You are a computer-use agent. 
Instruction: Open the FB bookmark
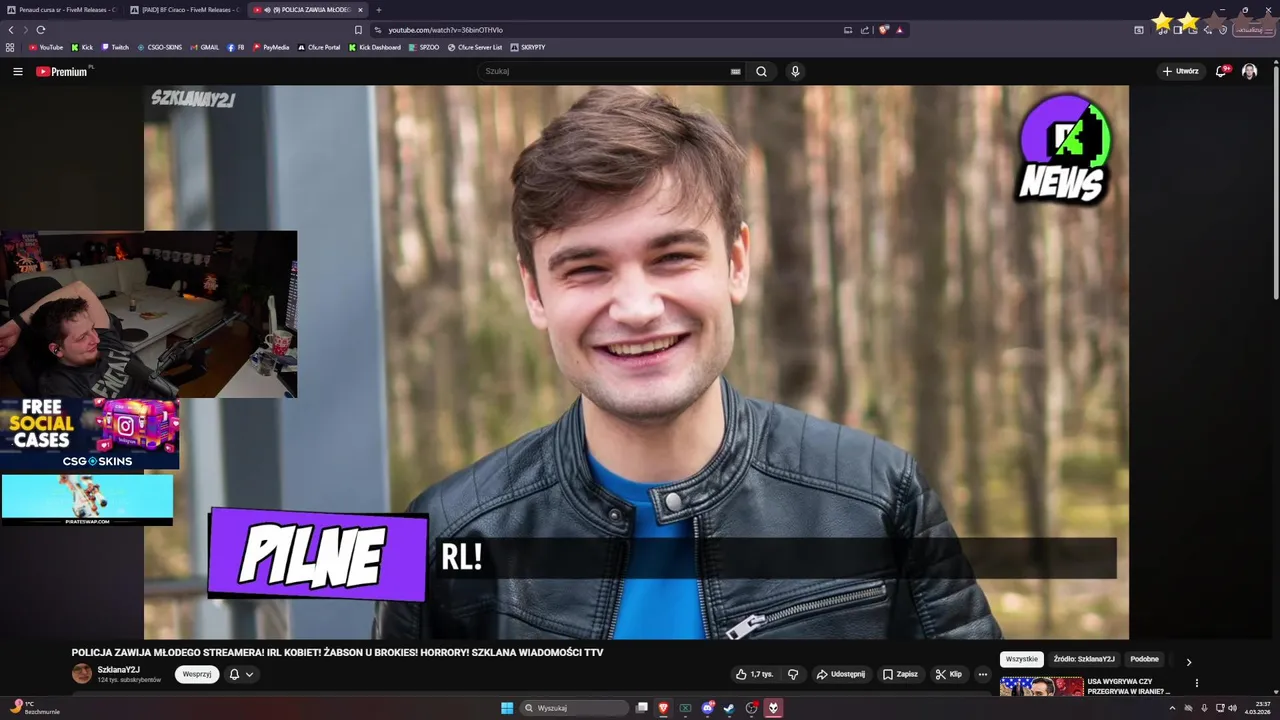(x=236, y=47)
